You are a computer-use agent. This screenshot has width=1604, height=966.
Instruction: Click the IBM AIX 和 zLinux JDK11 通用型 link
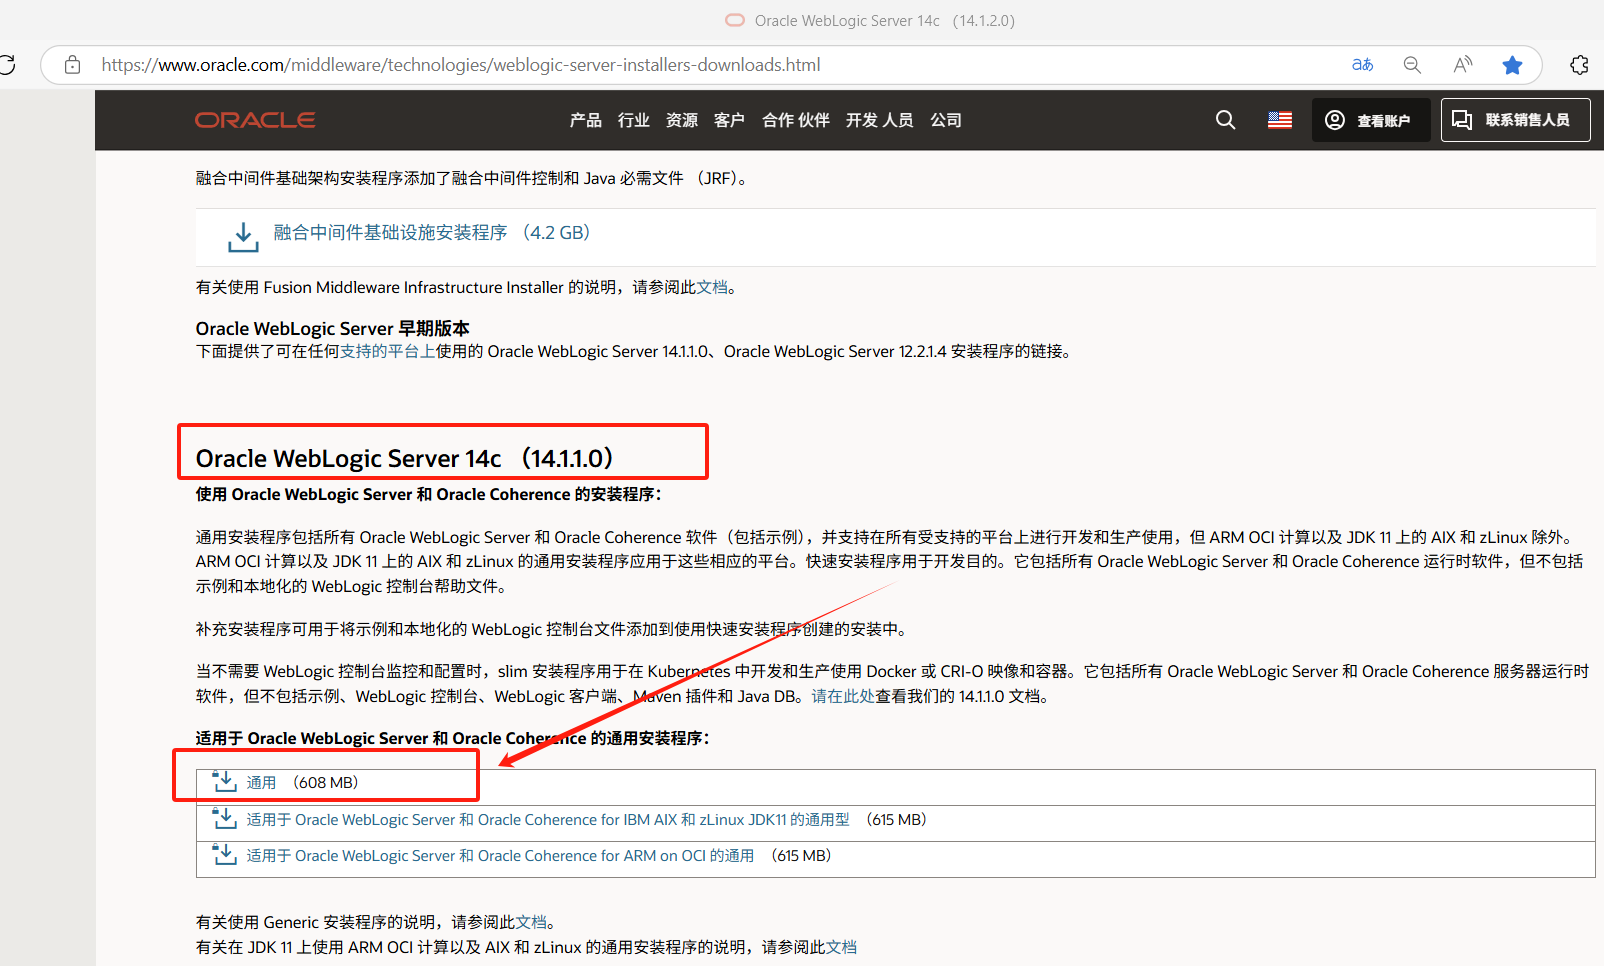pyautogui.click(x=548, y=819)
